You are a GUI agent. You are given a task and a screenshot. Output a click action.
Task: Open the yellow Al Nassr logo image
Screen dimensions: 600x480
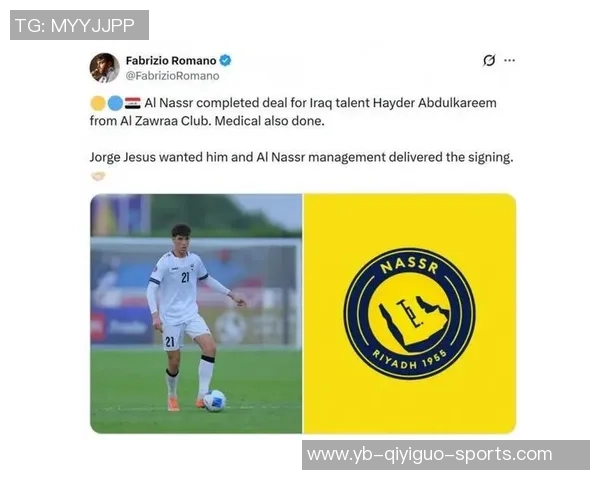coord(410,313)
